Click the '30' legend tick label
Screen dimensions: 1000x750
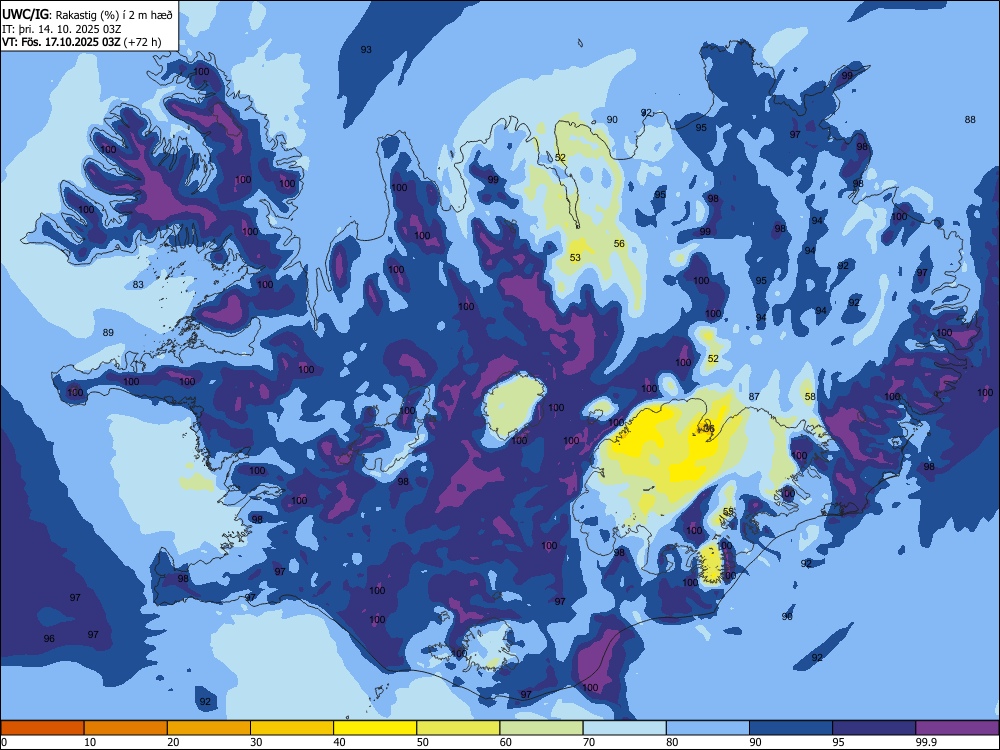tap(256, 742)
